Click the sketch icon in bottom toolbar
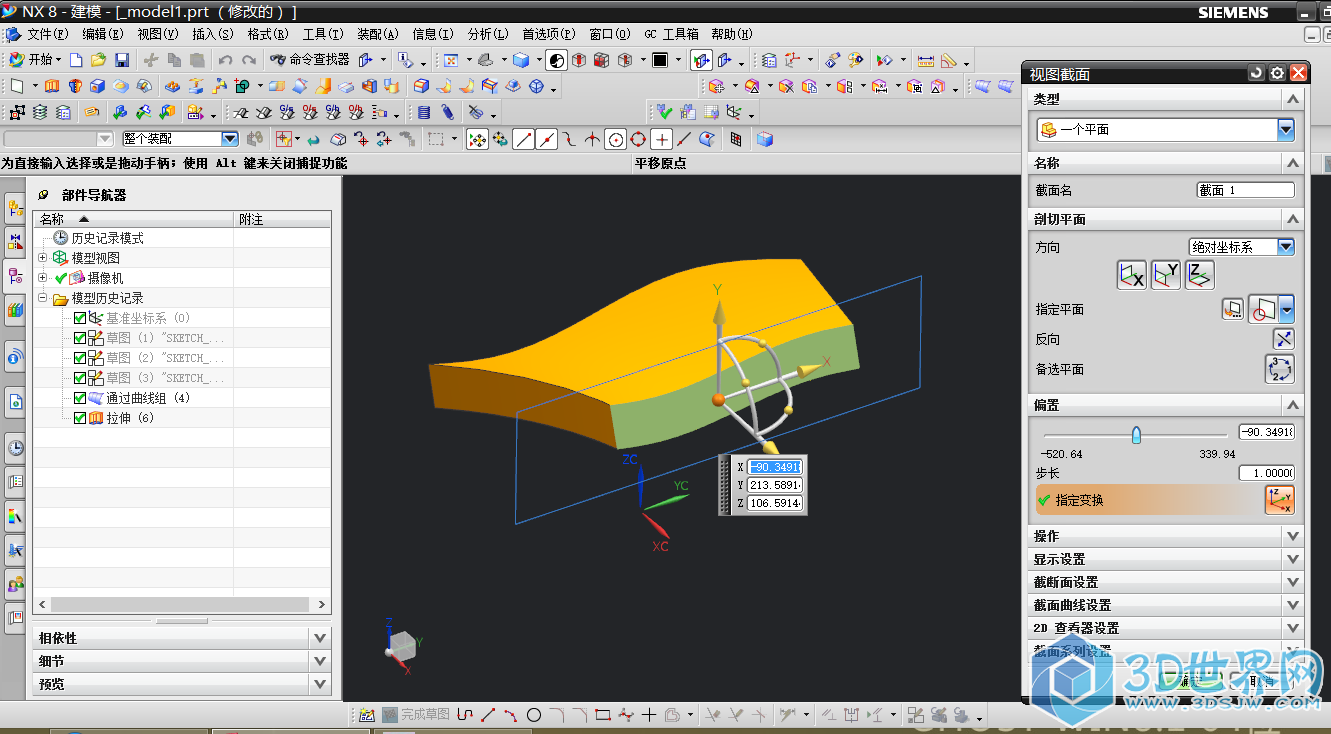Screen dimensions: 1331x734 pos(366,715)
